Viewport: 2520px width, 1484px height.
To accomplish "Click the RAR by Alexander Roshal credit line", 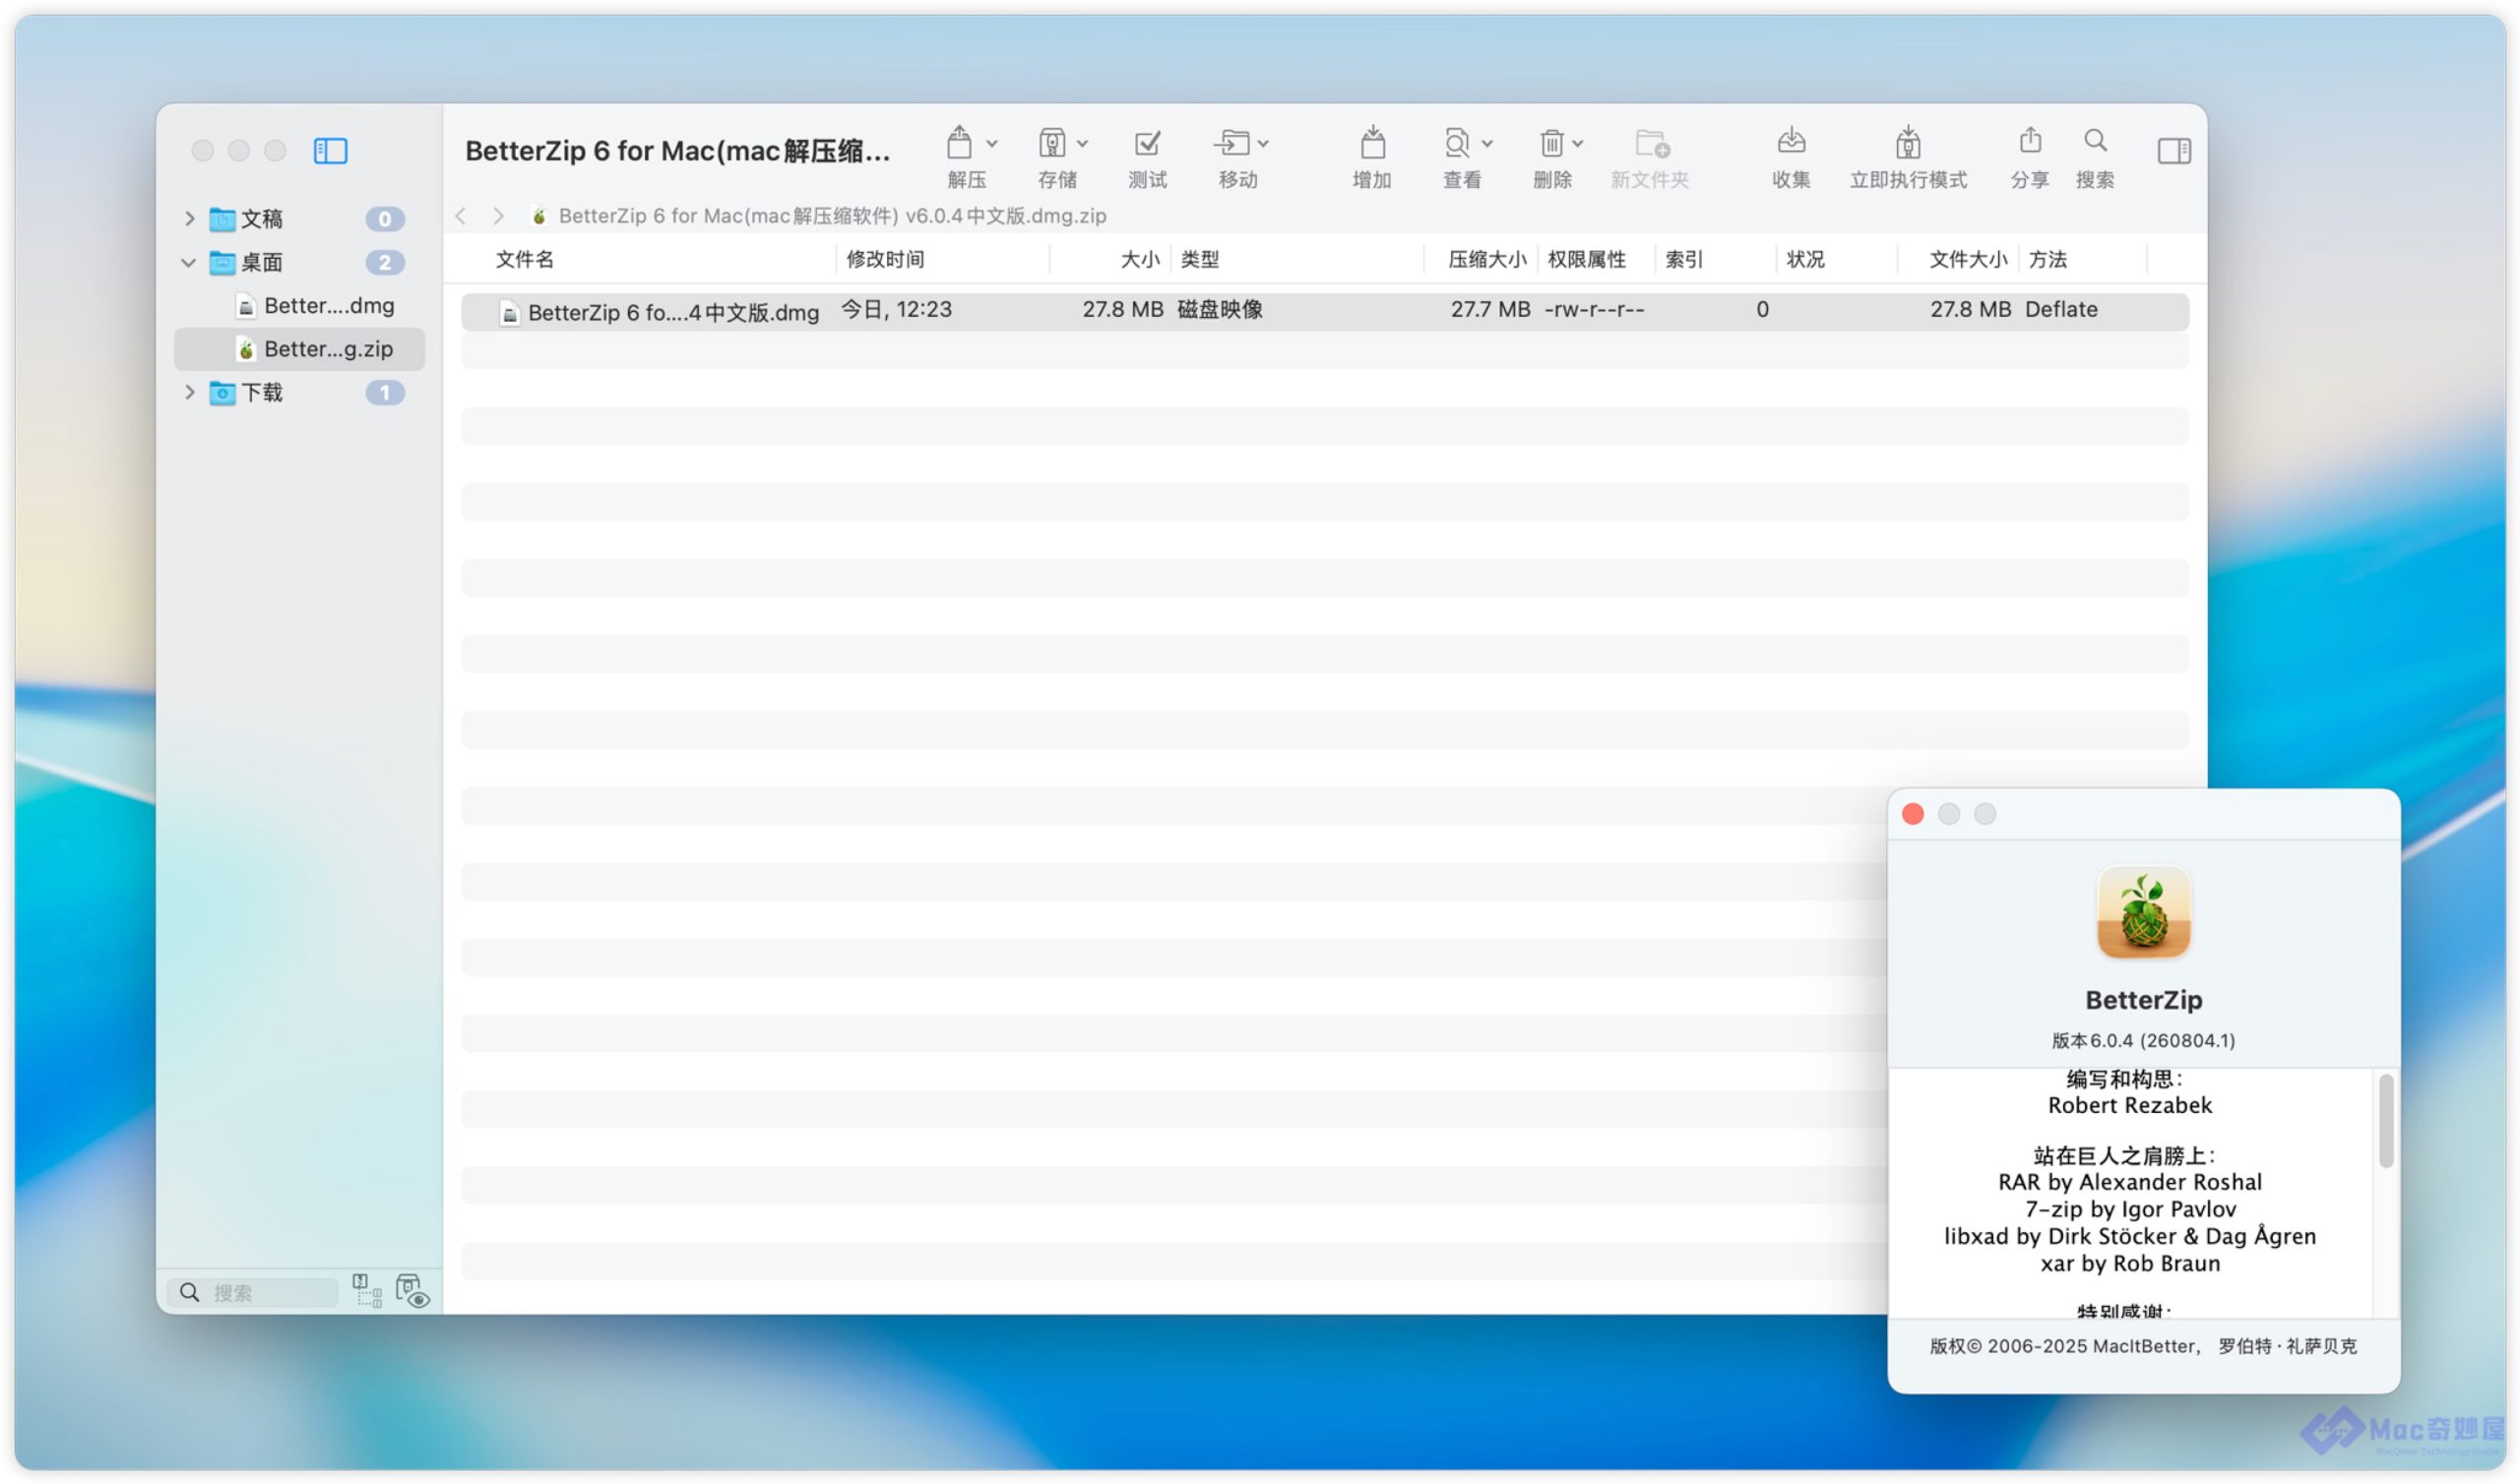I will 2130,1182.
